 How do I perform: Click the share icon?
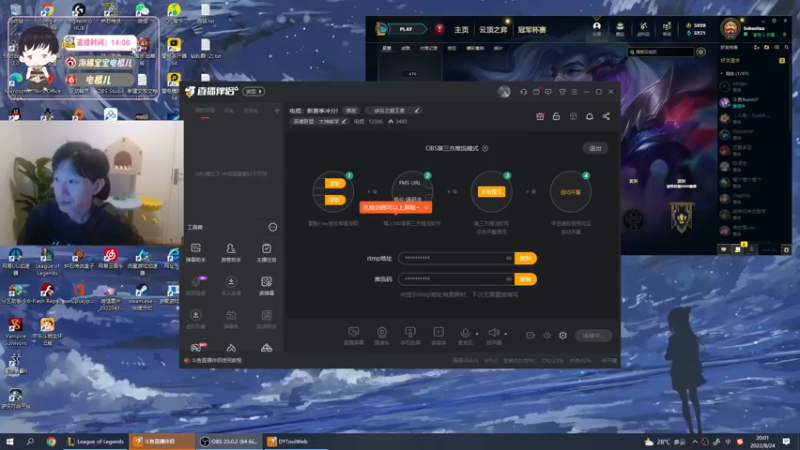coord(606,116)
